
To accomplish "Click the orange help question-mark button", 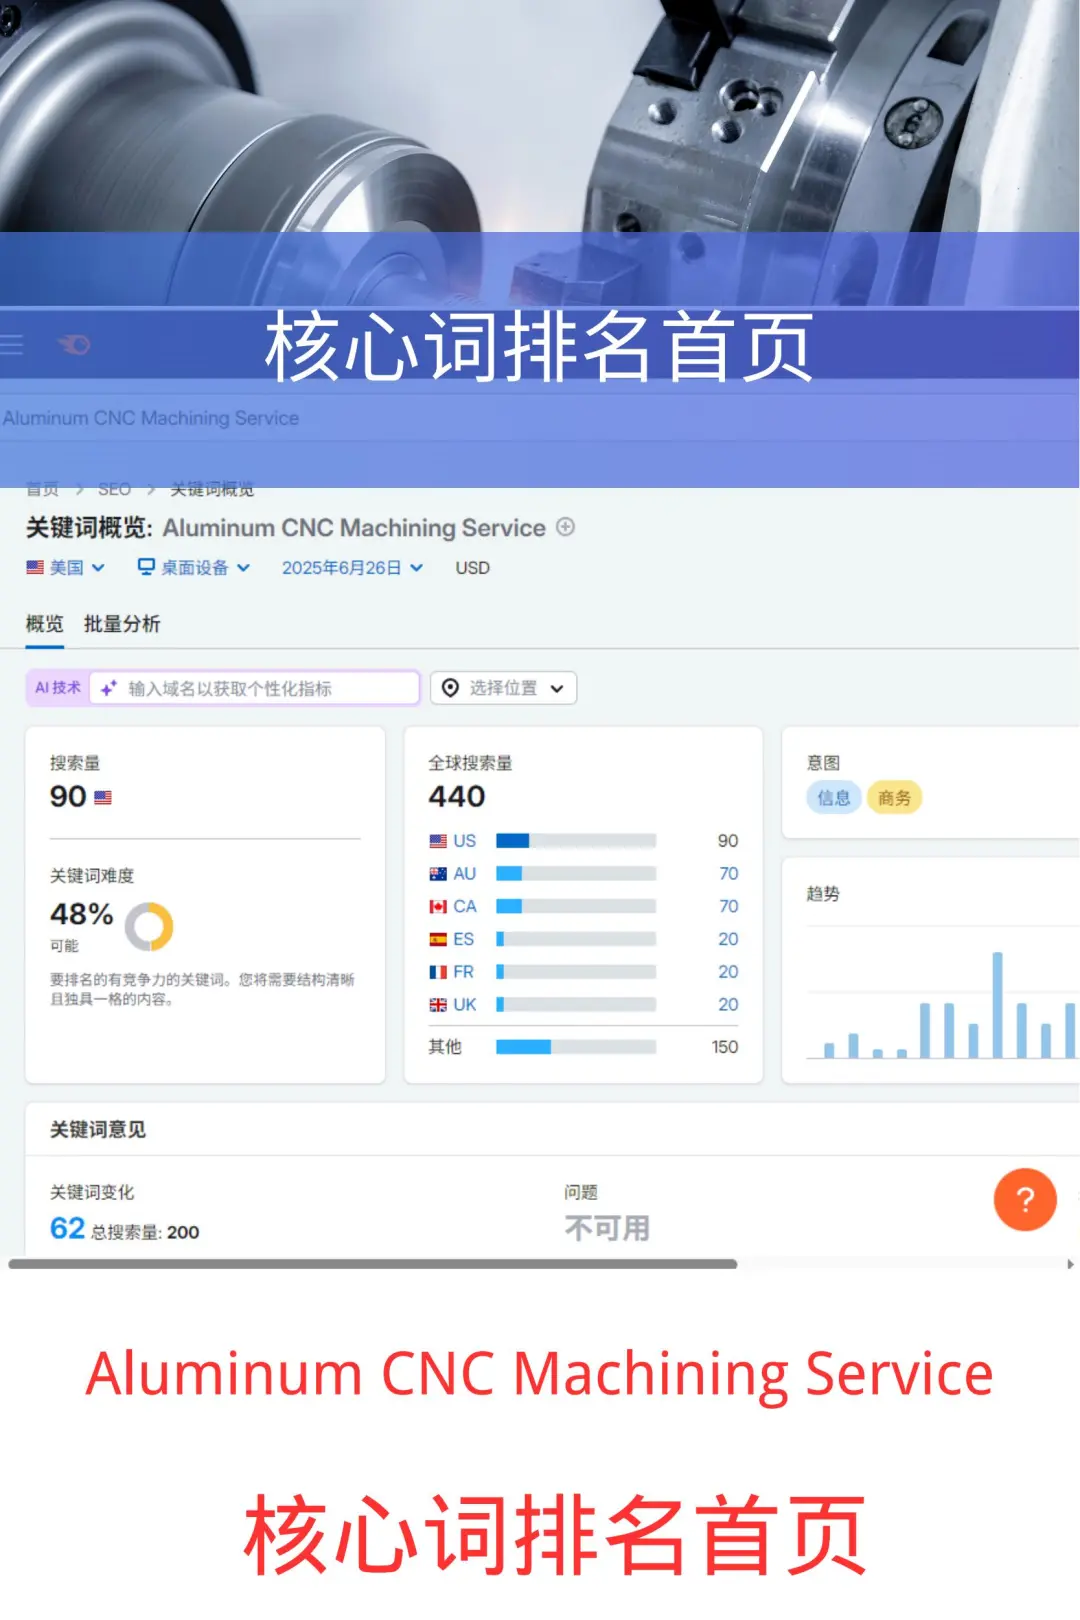I will pos(1025,1199).
